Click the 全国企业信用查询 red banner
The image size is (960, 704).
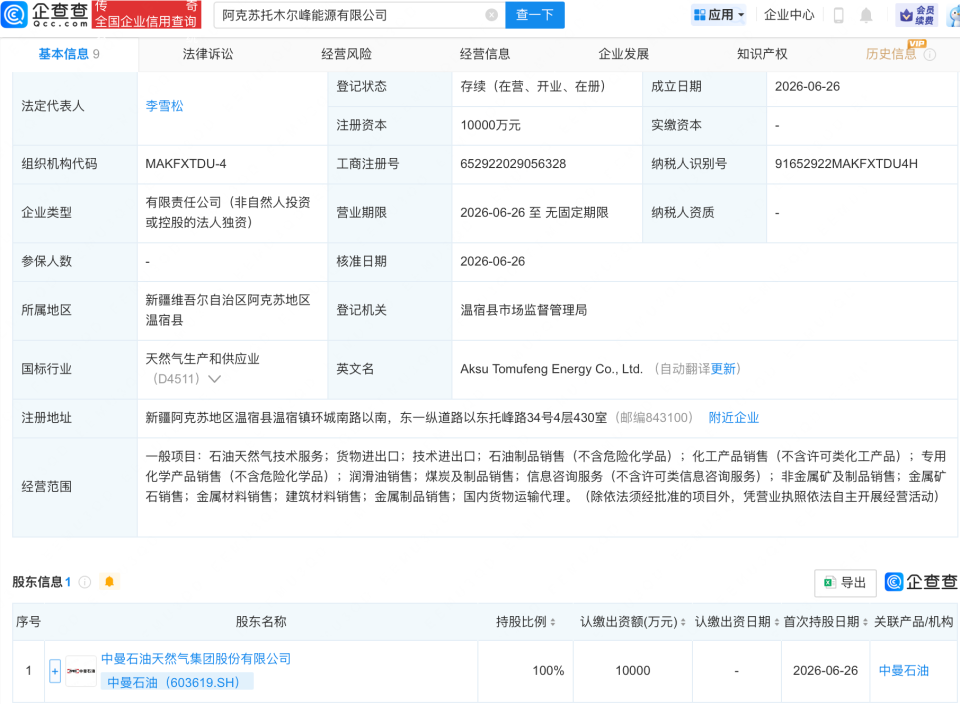click(146, 15)
